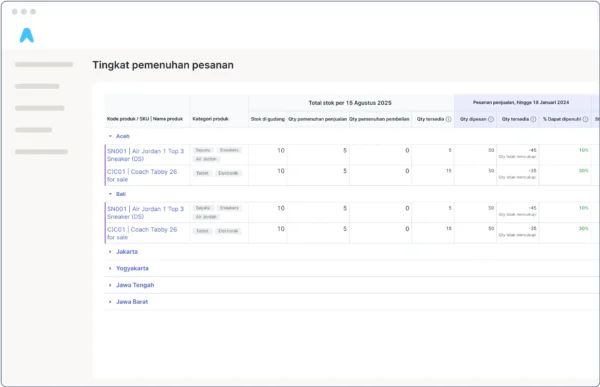Collapse the Aceh group
600x387 pixels.
[x=110, y=136]
